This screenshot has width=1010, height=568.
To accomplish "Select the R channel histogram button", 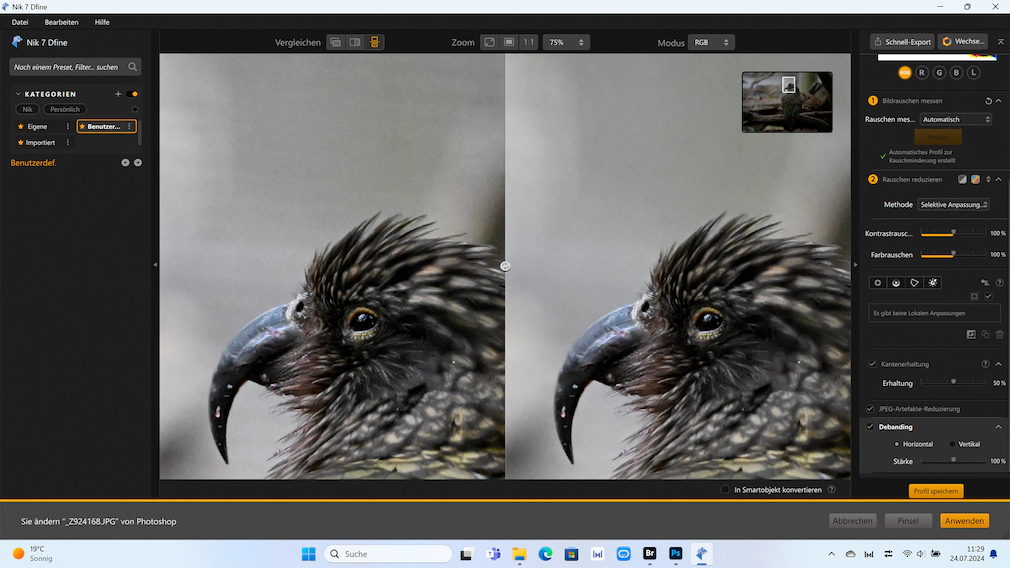I will 922,73.
